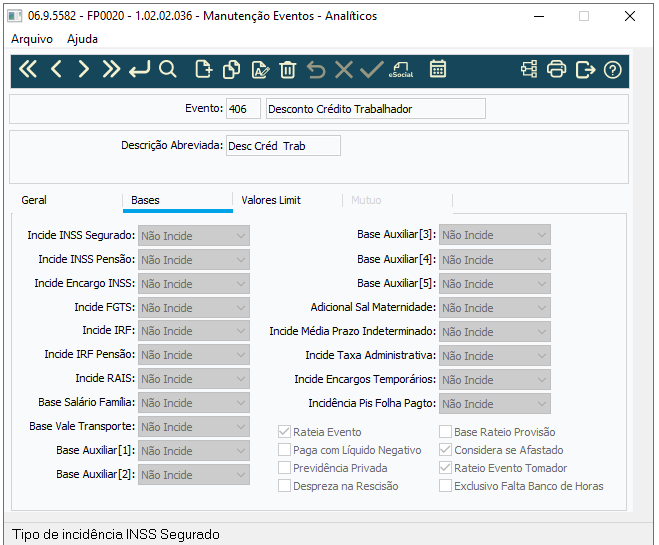Open the Incide Média Prazo Indeterminado dropdown
Screen dimensions: 659x545
tap(495, 332)
